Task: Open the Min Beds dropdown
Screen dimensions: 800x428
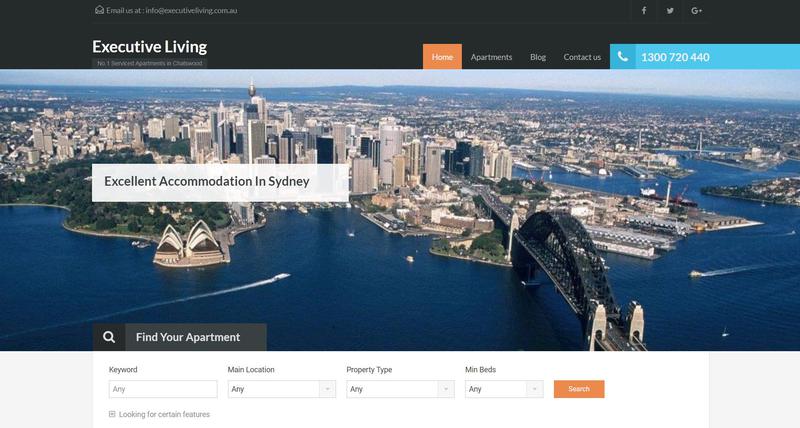Action: point(504,389)
